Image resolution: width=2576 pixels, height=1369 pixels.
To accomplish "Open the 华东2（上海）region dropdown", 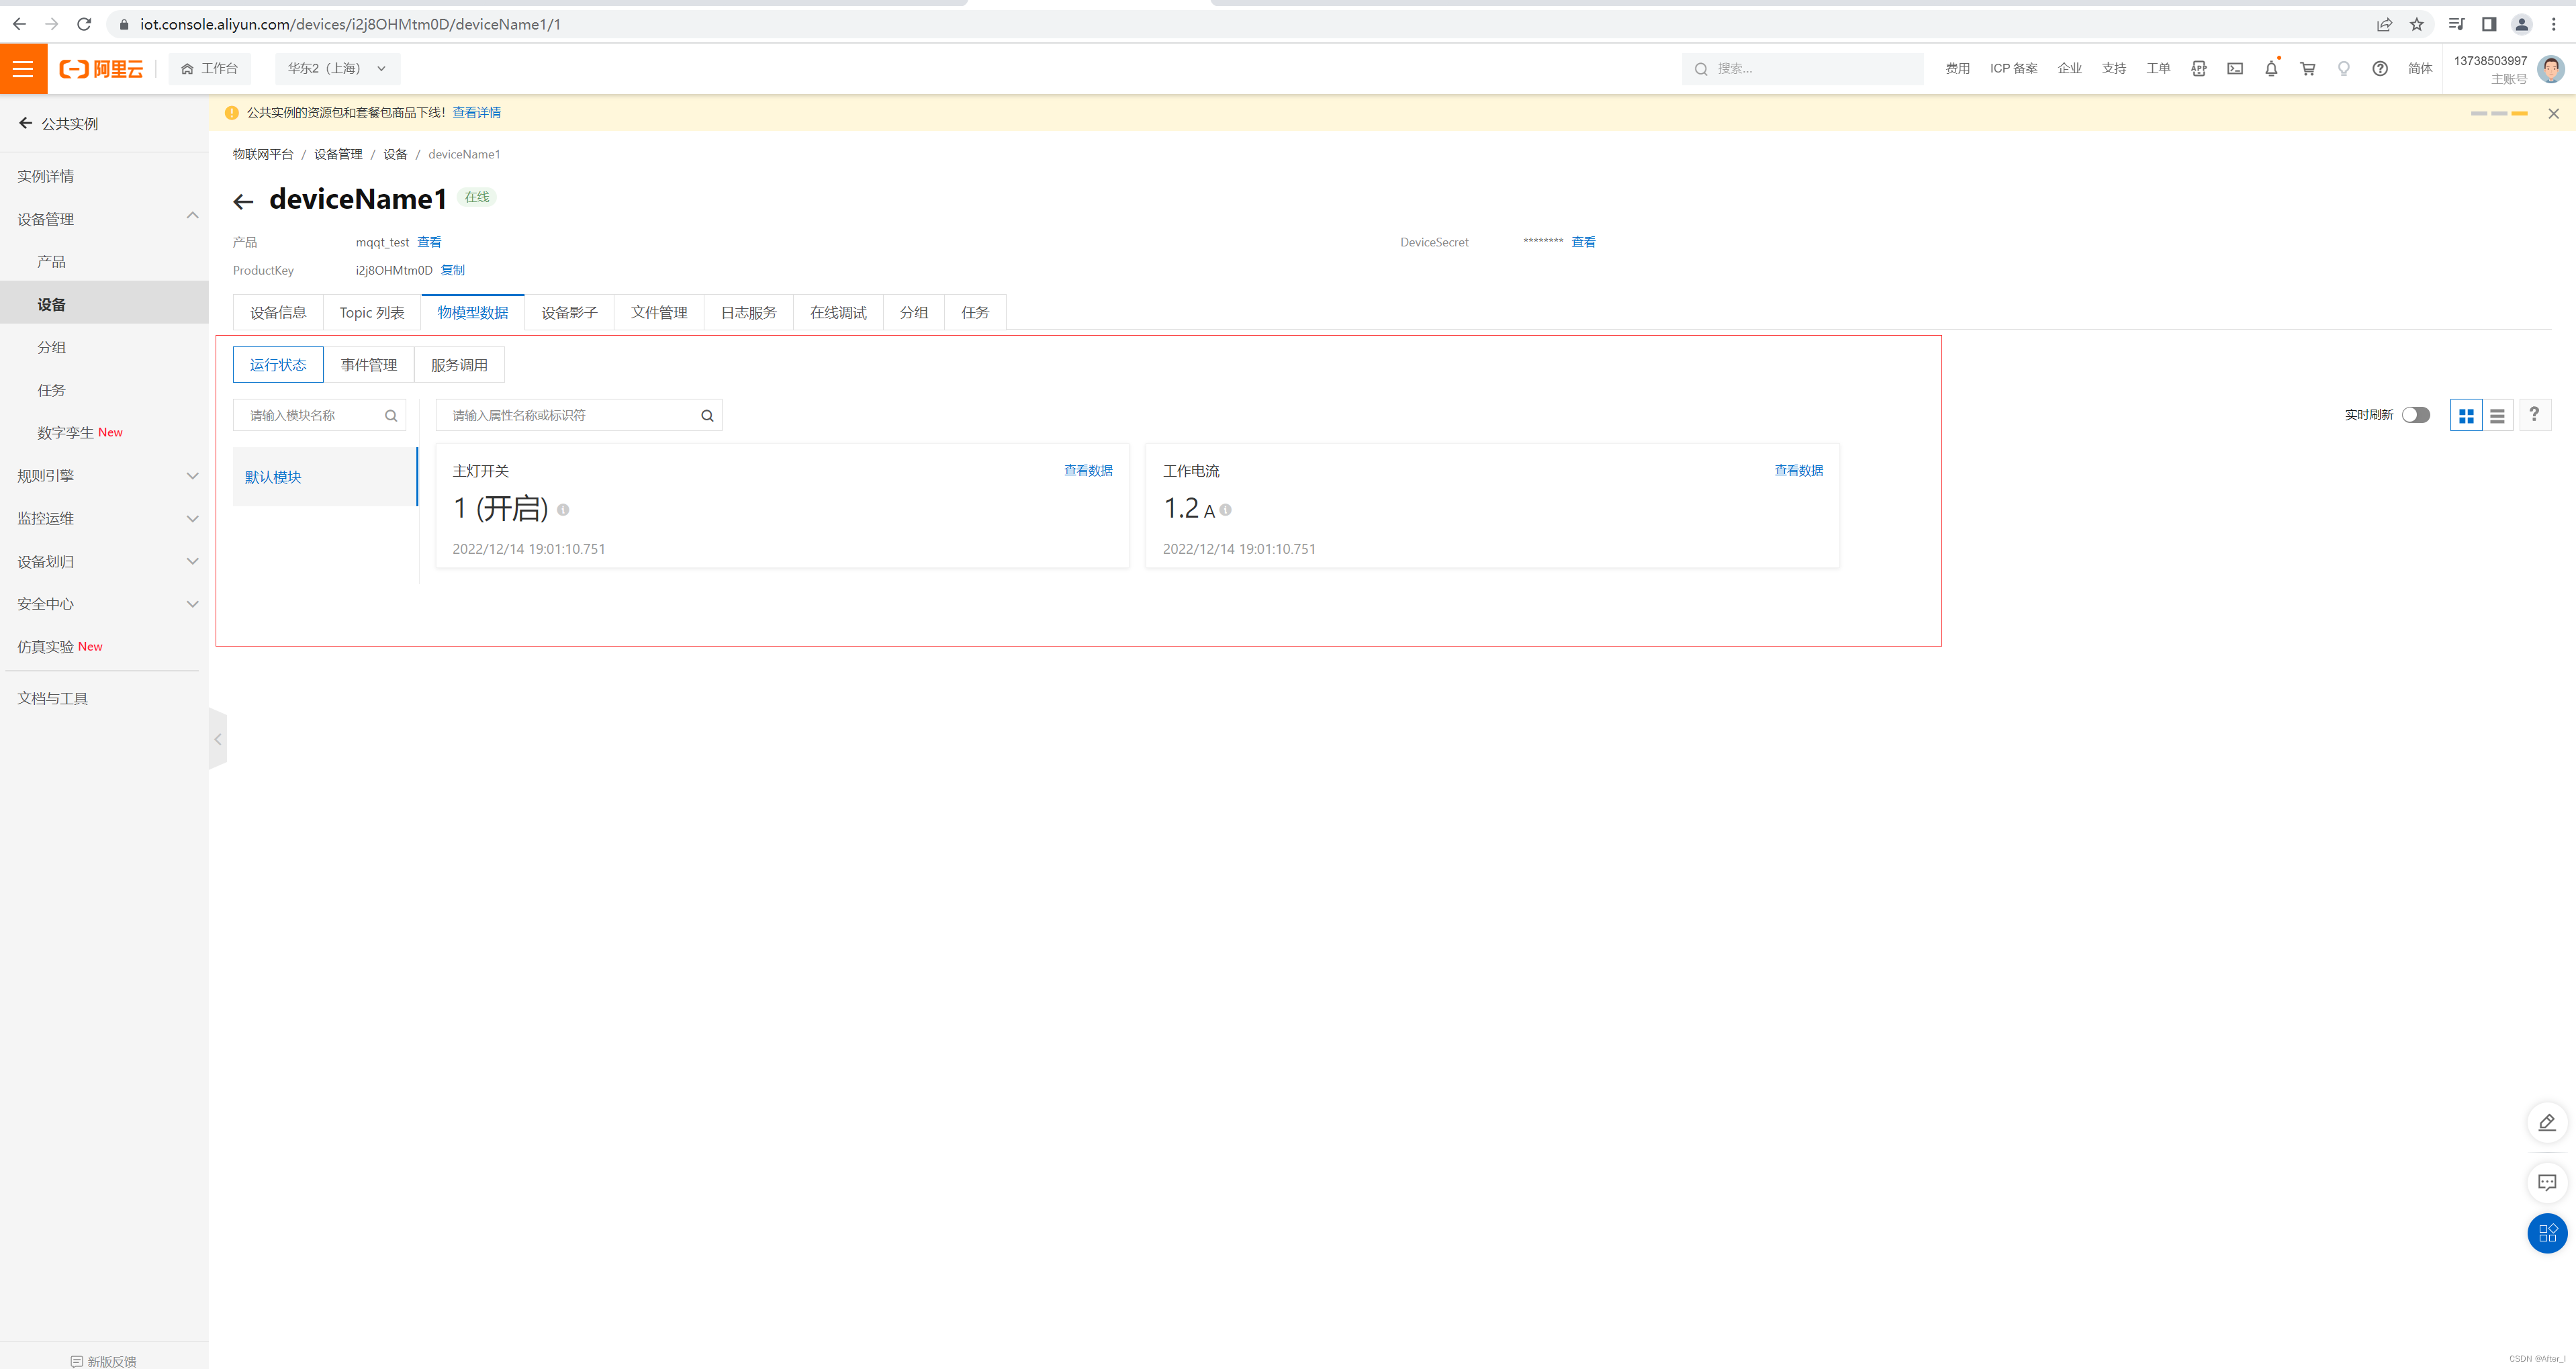I will tap(337, 69).
